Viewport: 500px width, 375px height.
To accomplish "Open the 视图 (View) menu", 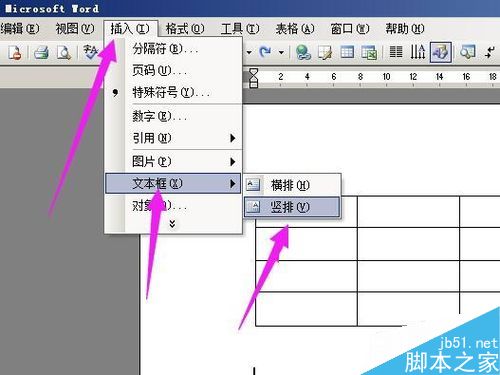I will pyautogui.click(x=75, y=29).
